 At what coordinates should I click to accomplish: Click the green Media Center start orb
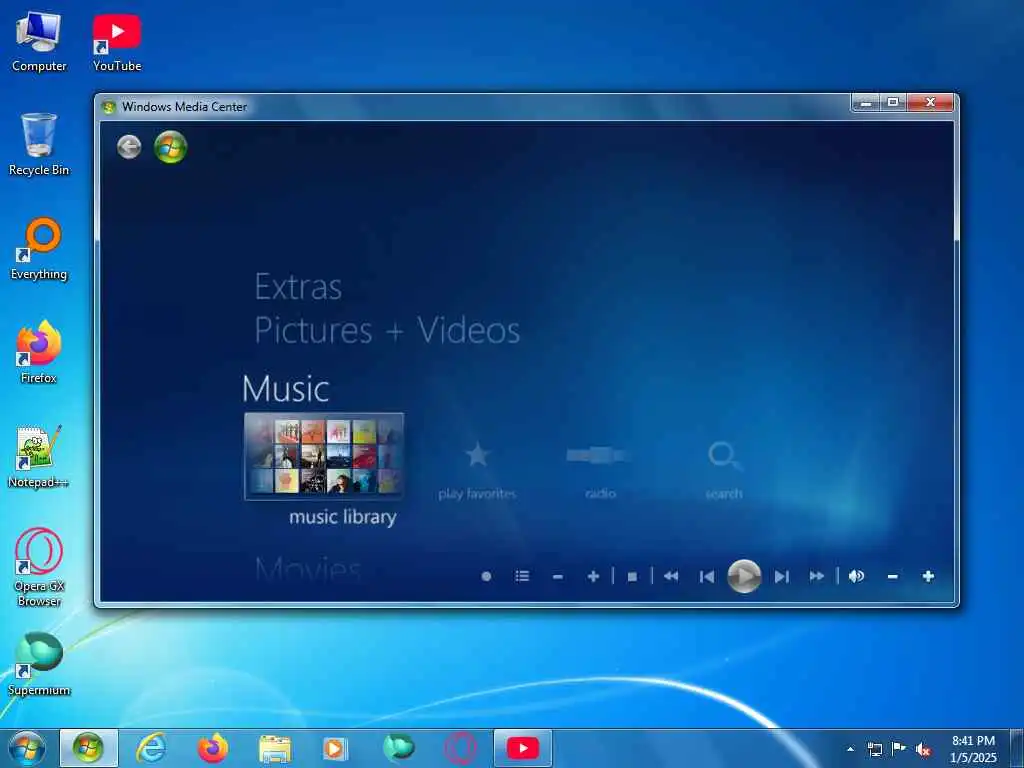point(170,146)
